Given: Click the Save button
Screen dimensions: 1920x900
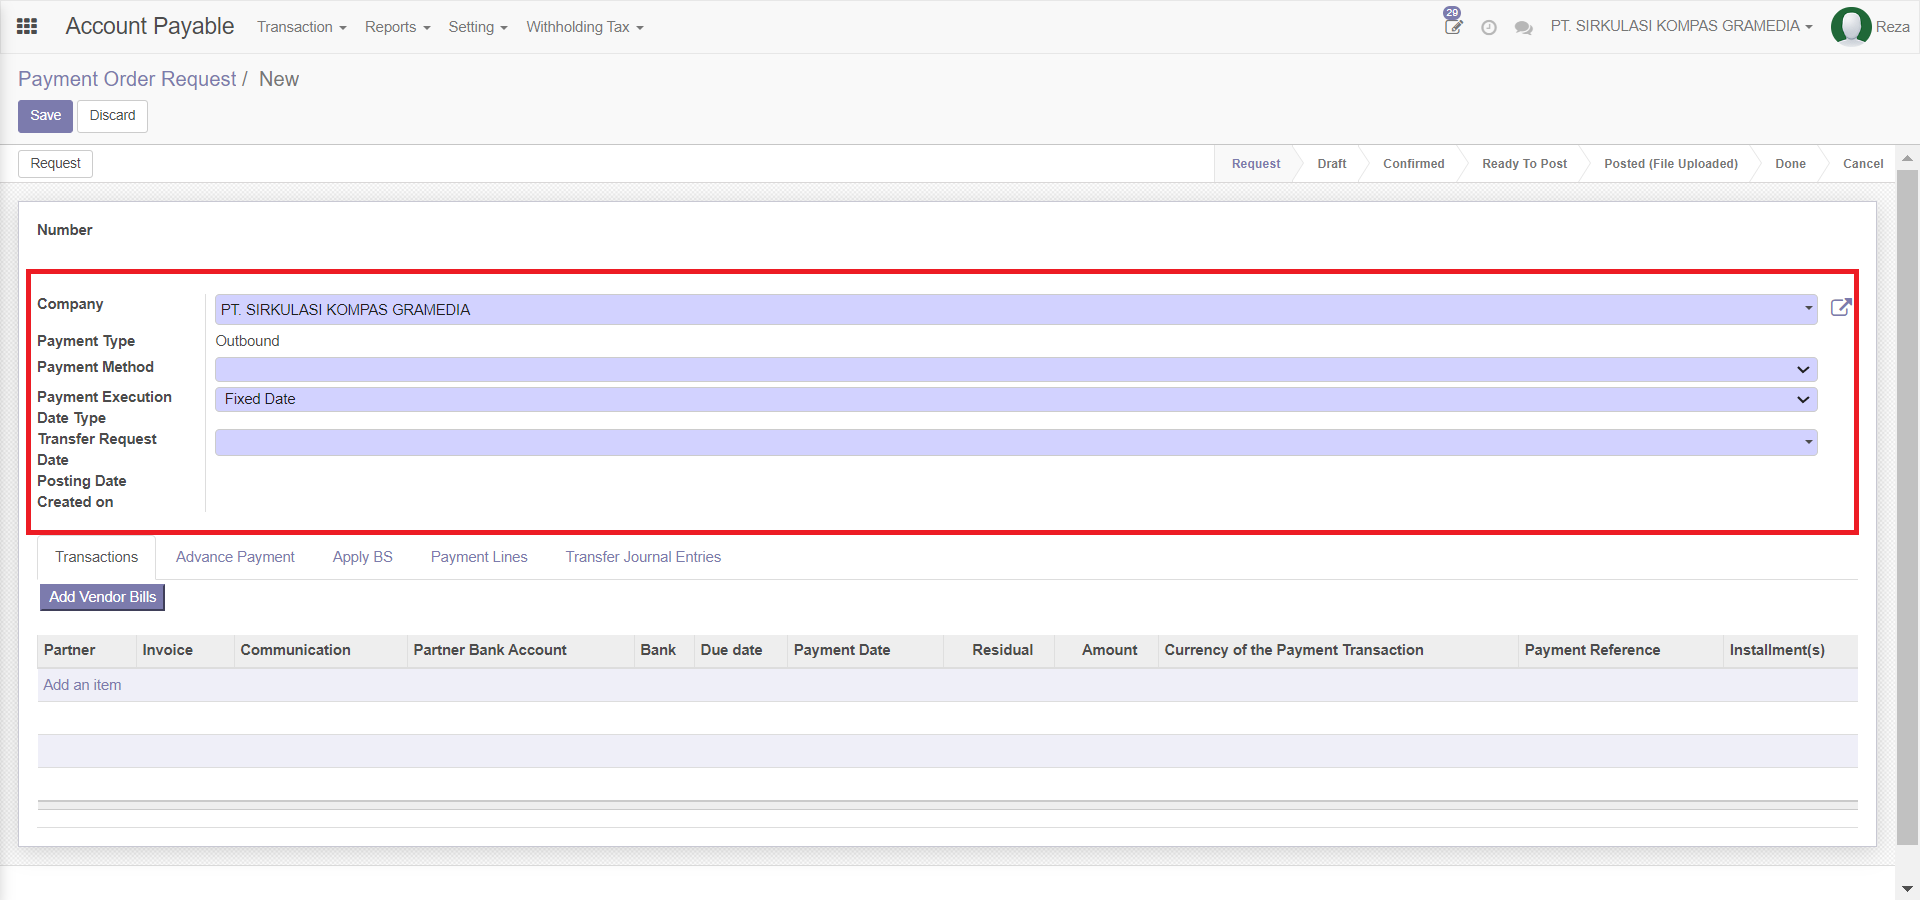Looking at the screenshot, I should click(x=45, y=116).
